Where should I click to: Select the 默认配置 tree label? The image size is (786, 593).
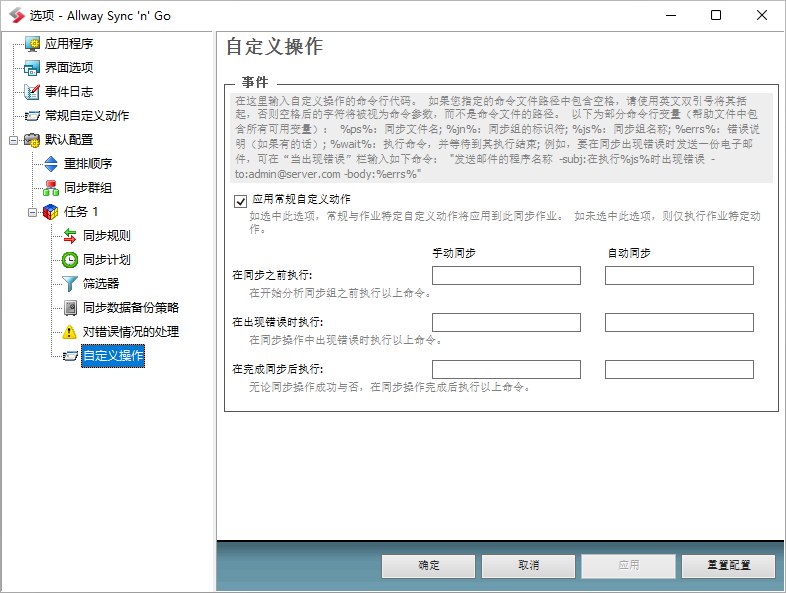[x=69, y=140]
